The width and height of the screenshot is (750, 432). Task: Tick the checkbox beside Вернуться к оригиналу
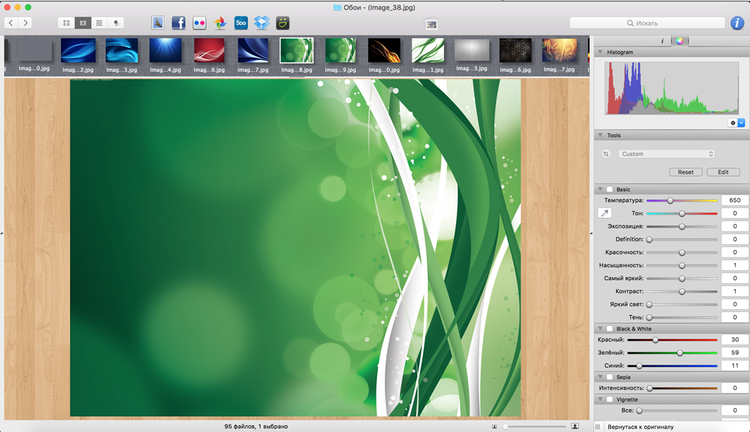(x=597, y=426)
